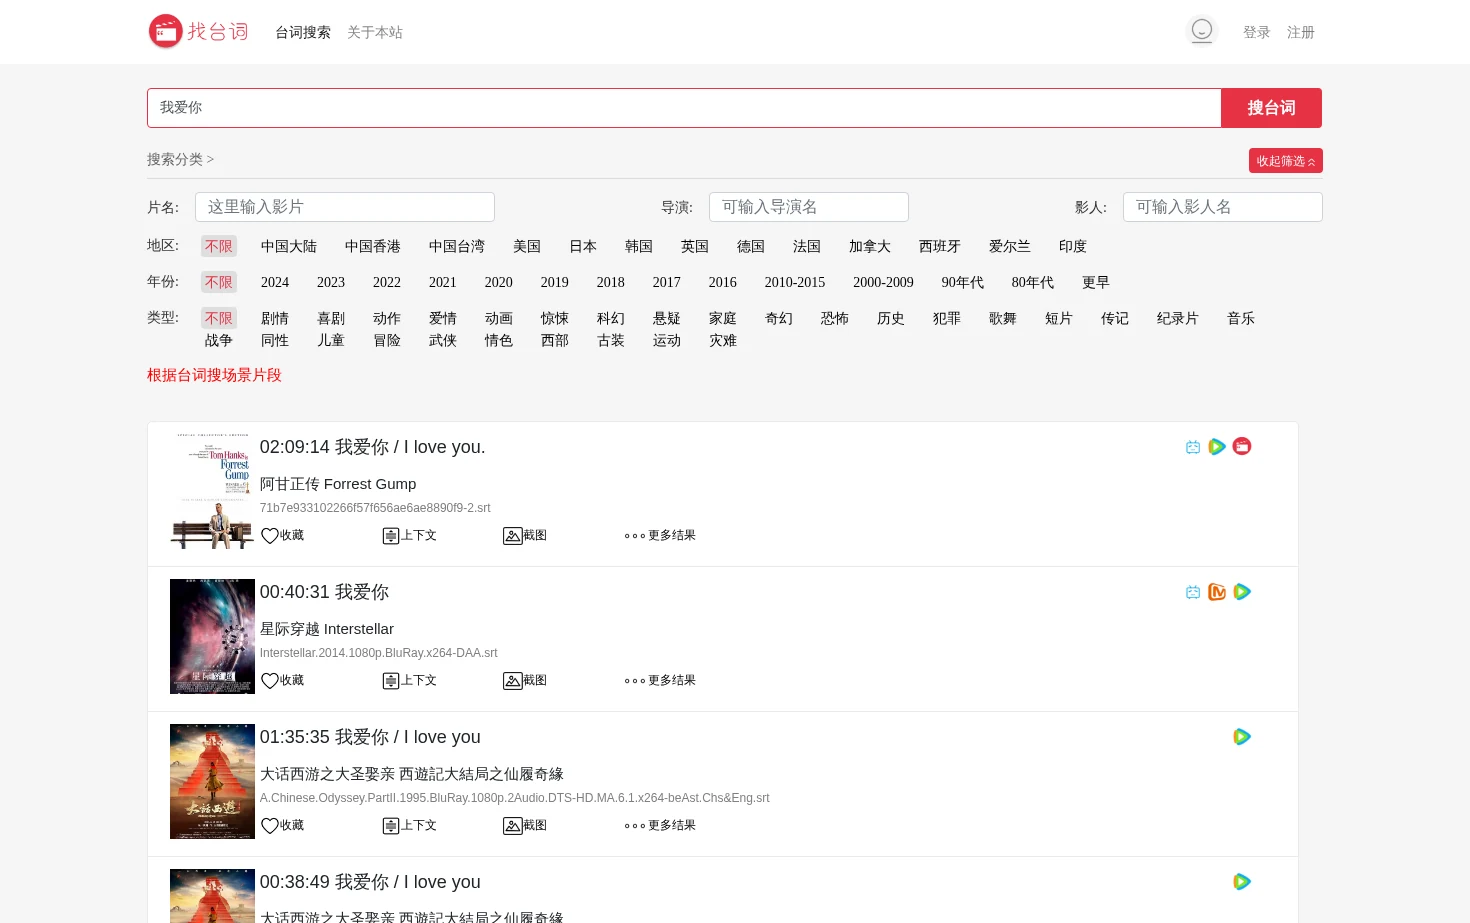Go to the 台词搜索 nav item
The image size is (1470, 923).
[303, 32]
